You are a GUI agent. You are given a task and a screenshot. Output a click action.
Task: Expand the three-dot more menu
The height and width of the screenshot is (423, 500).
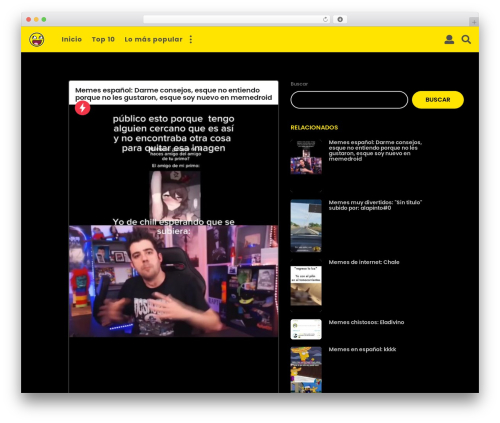191,39
